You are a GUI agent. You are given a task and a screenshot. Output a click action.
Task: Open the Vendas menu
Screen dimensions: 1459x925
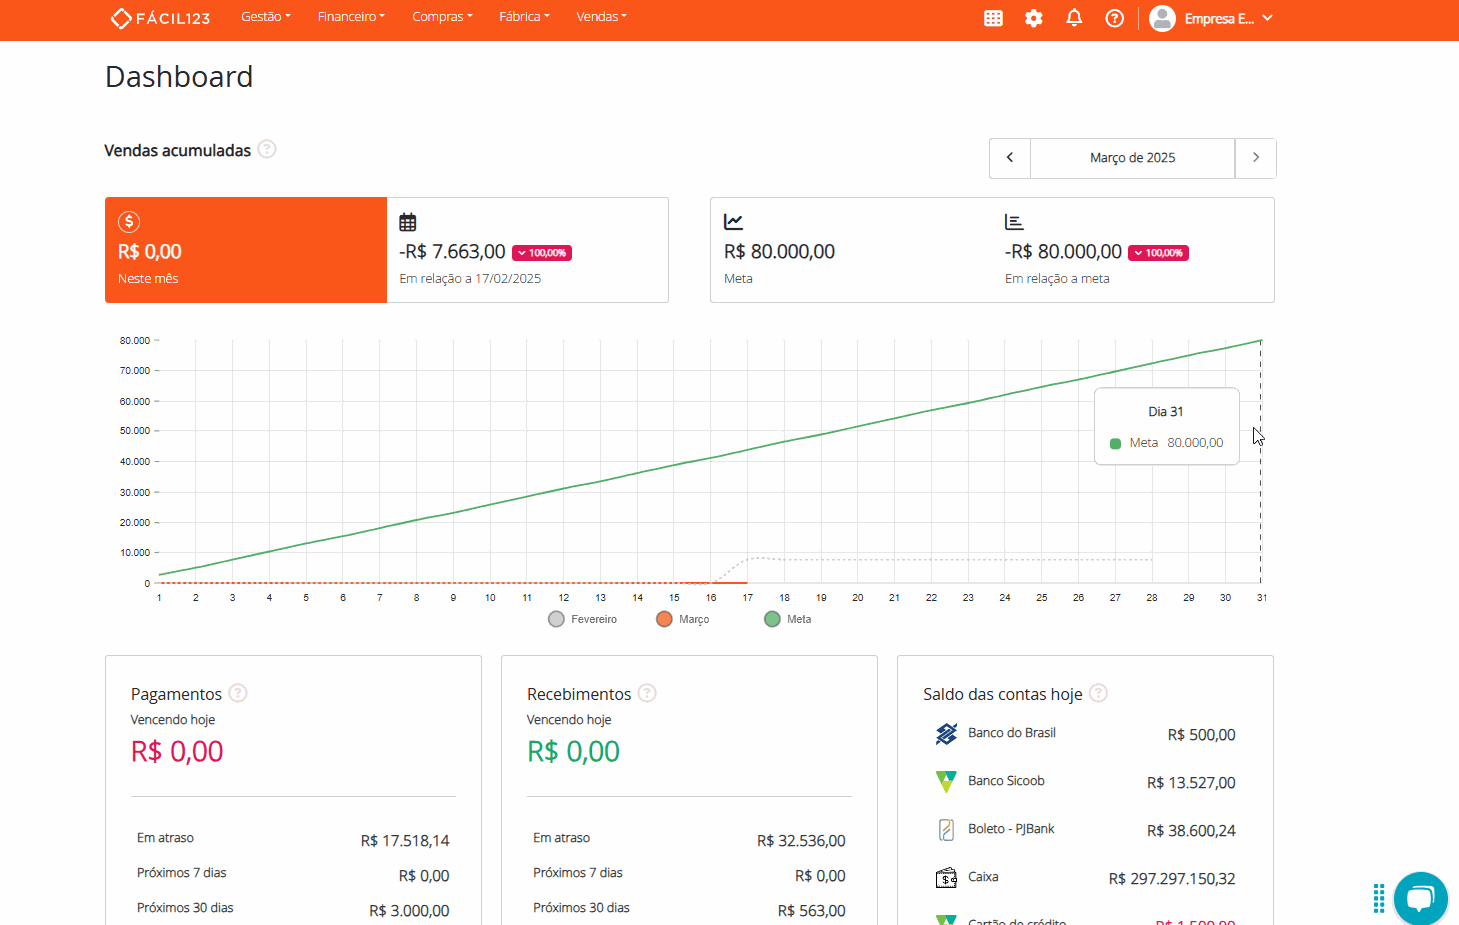coord(601,17)
